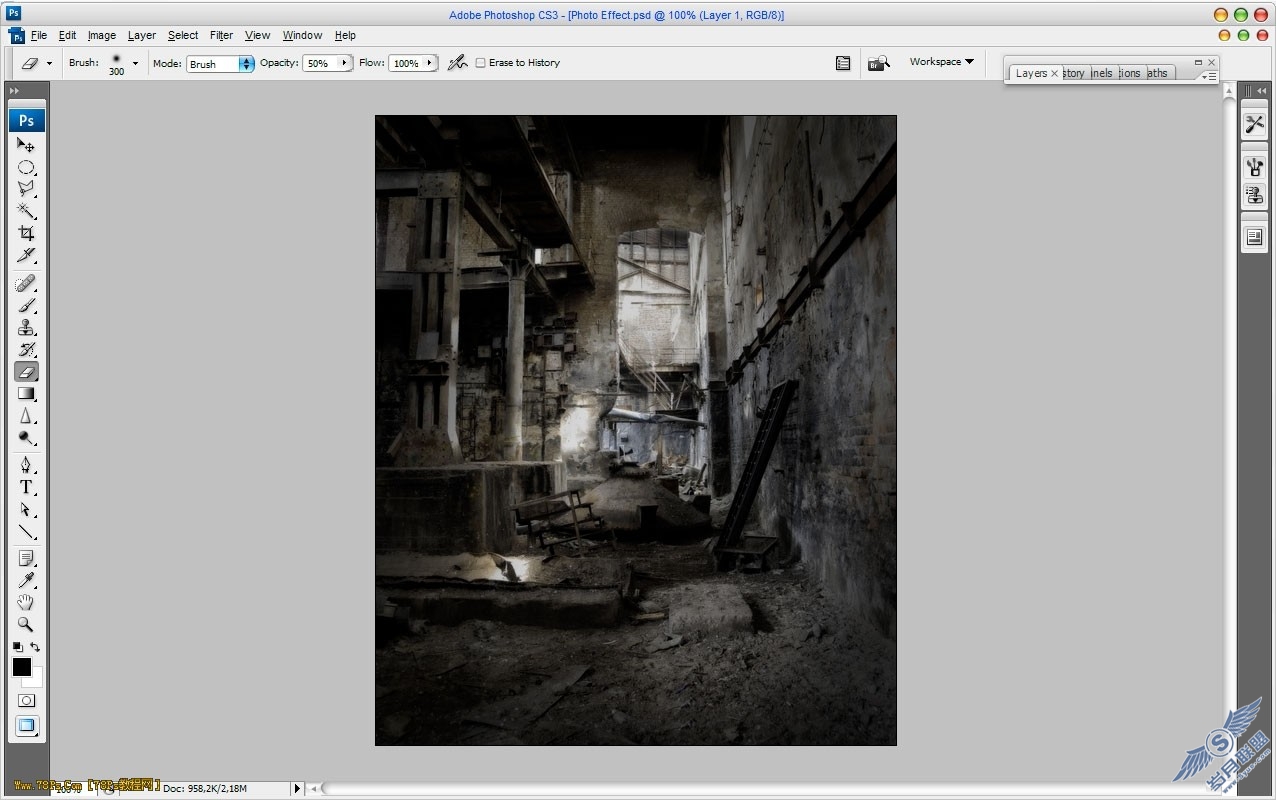Open the Layer menu

tap(141, 35)
